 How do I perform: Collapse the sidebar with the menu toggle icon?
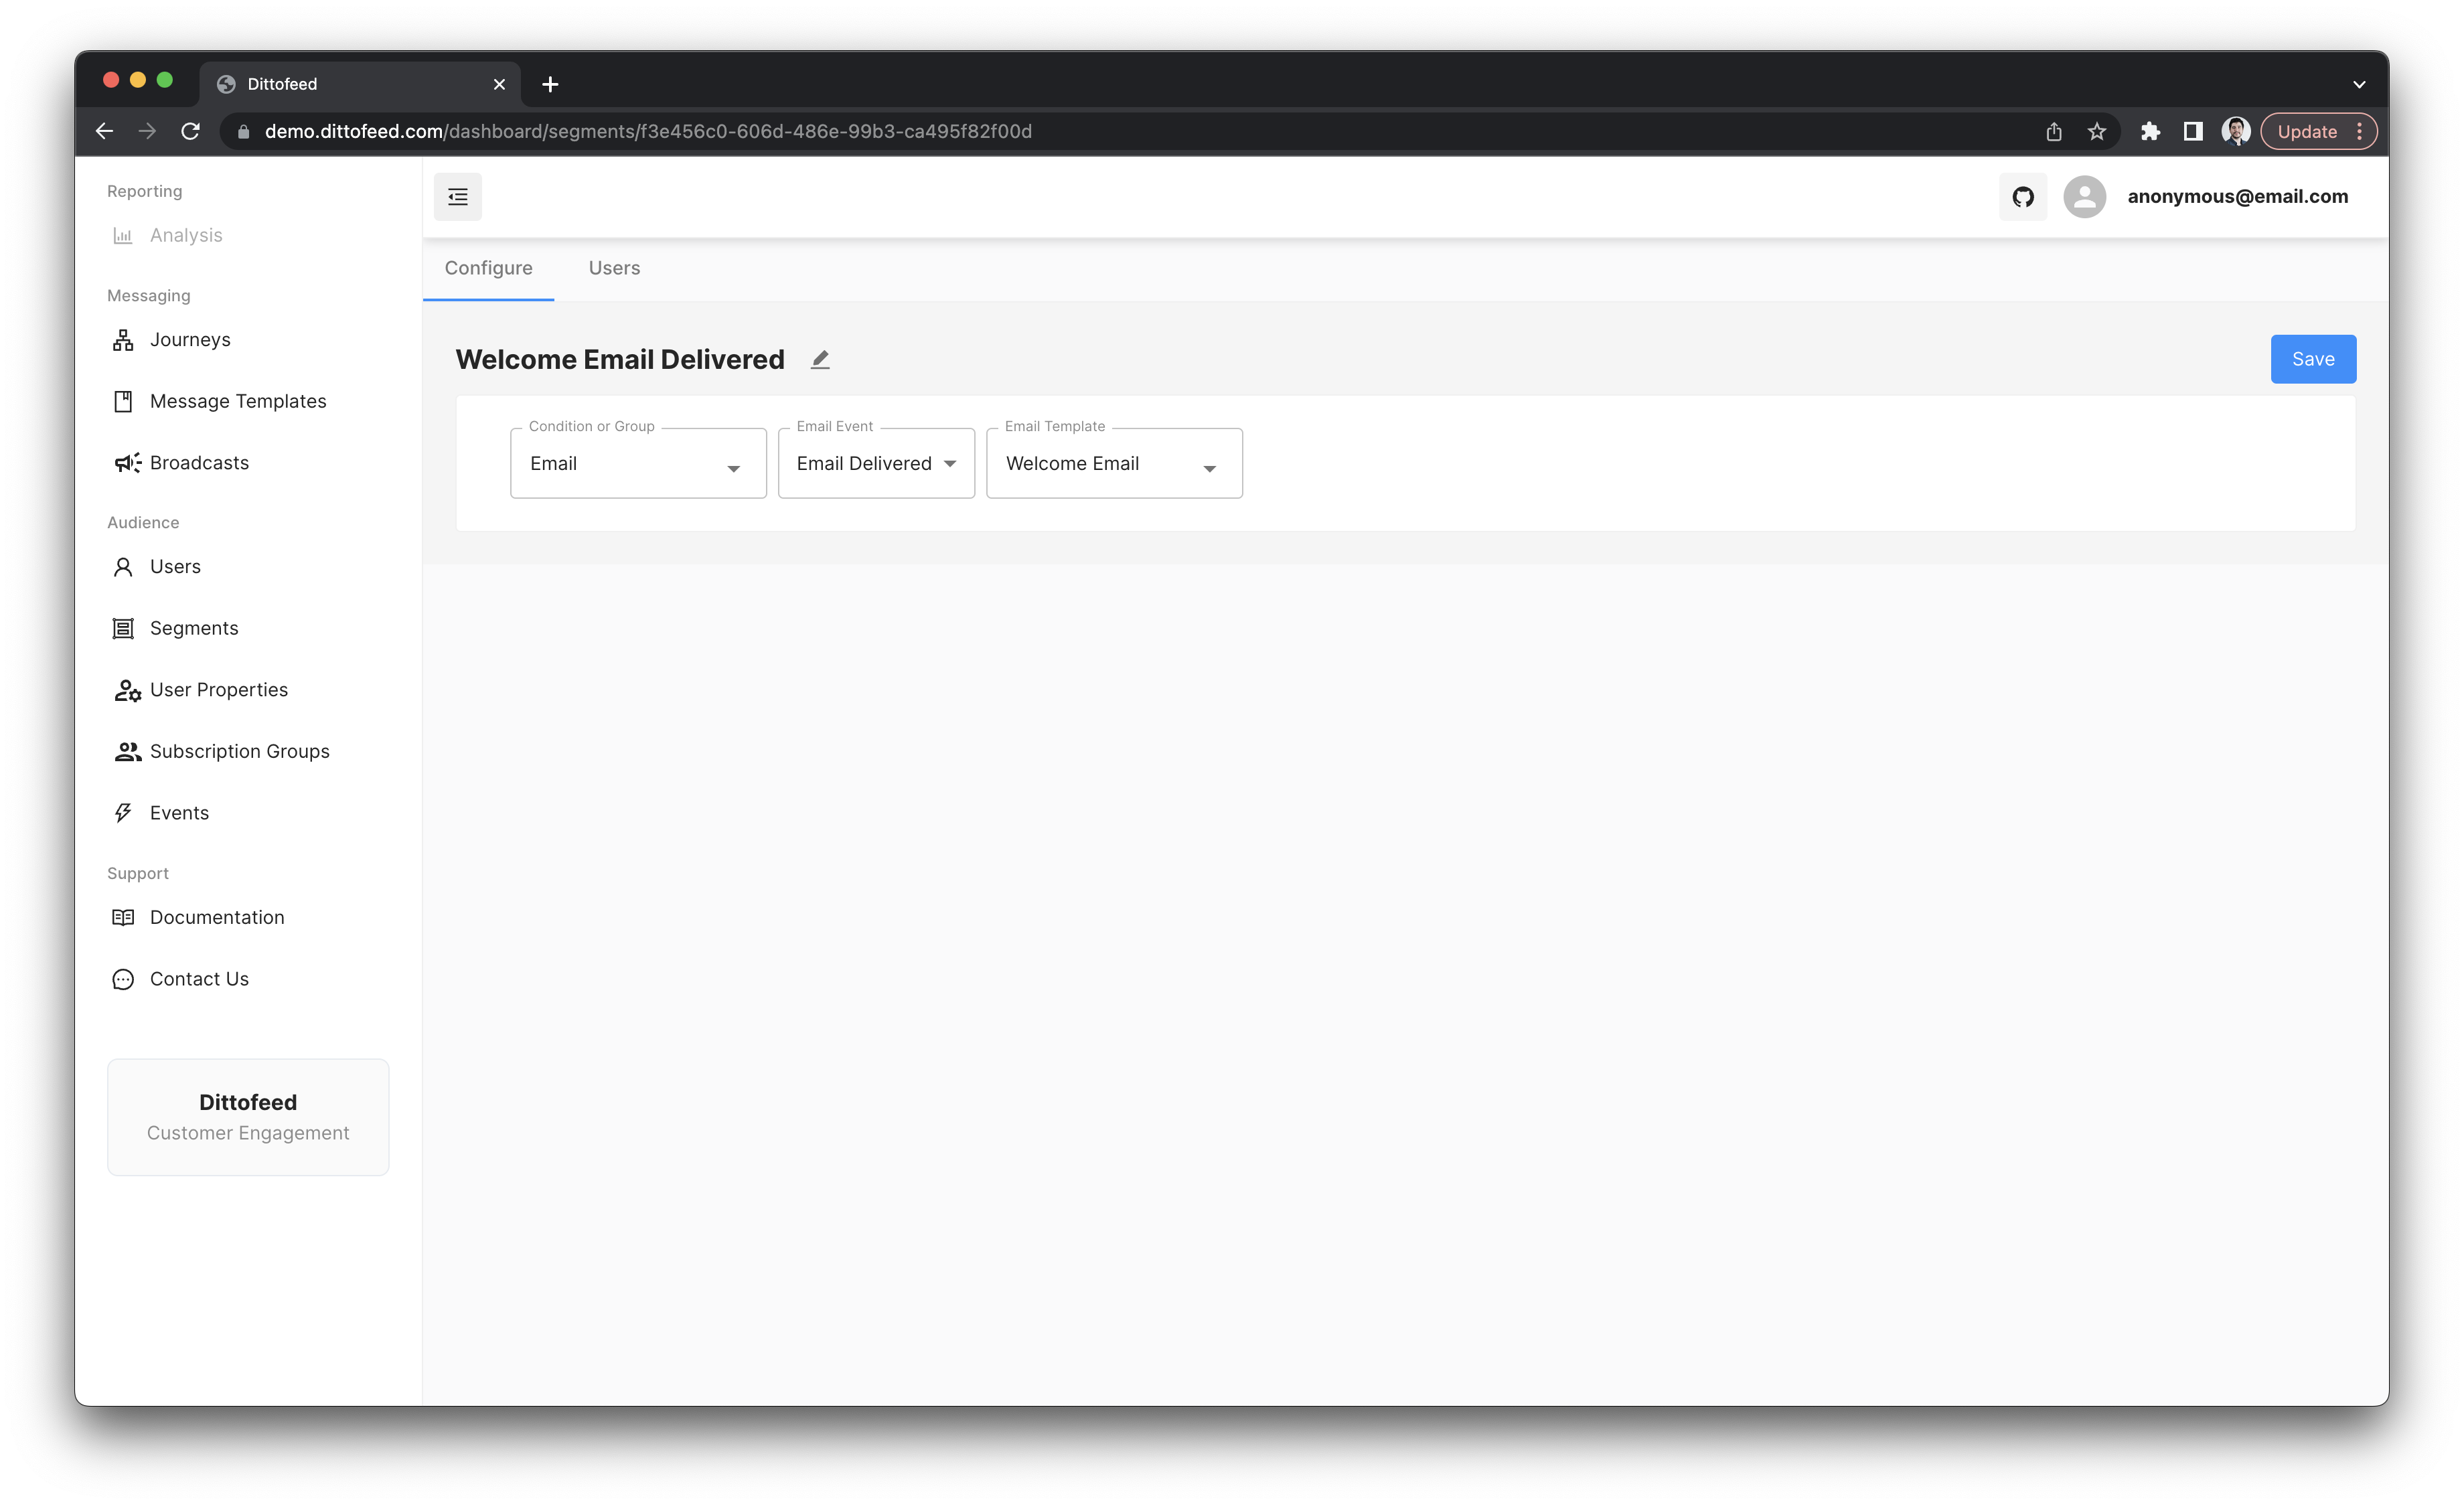click(457, 197)
